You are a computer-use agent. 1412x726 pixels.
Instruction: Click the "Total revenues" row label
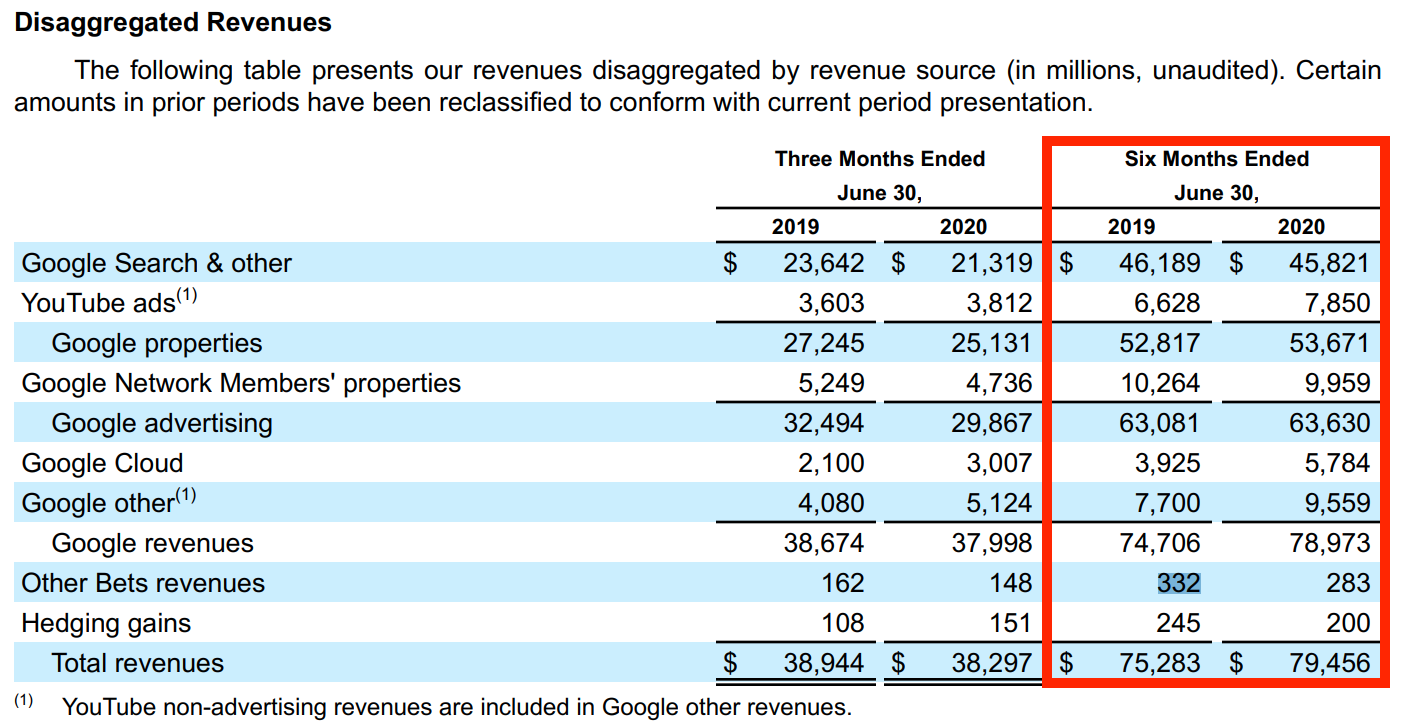tap(138, 663)
